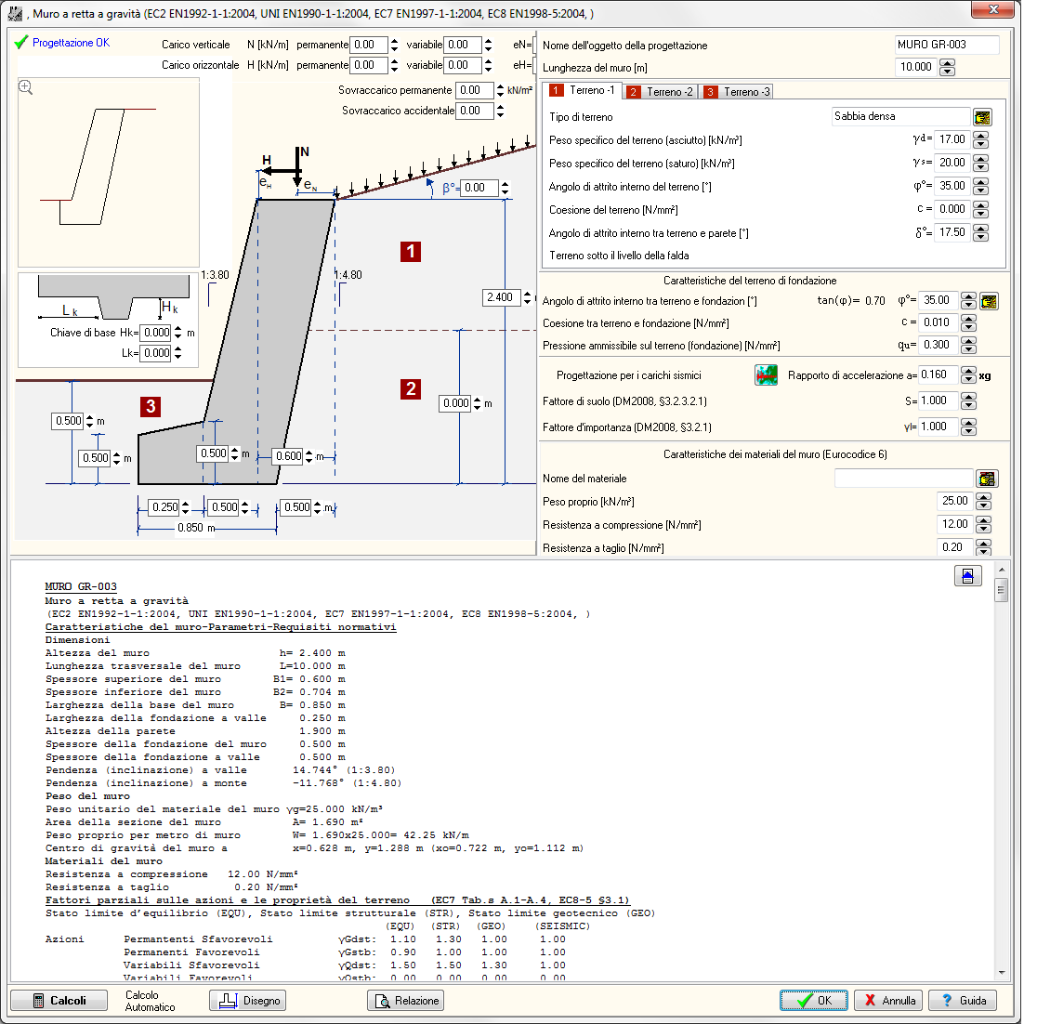The width and height of the screenshot is (1050, 1024).
Task: Click the report scrollbar up arrow
Action: tap(1001, 571)
